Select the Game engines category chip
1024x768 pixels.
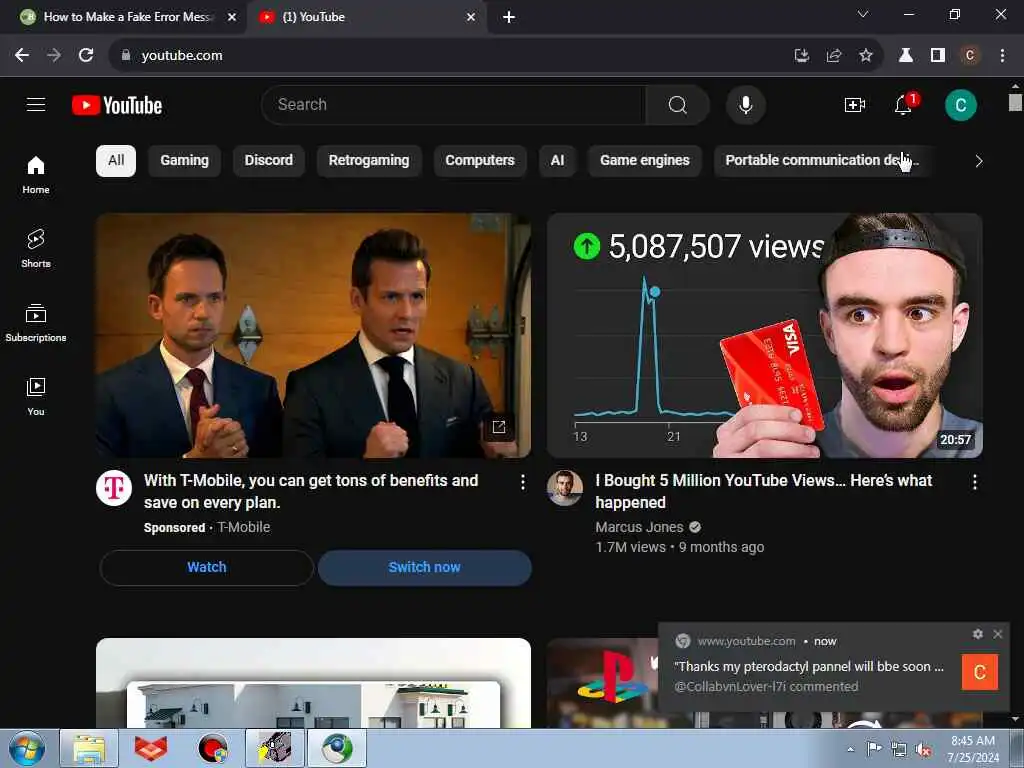pos(645,161)
